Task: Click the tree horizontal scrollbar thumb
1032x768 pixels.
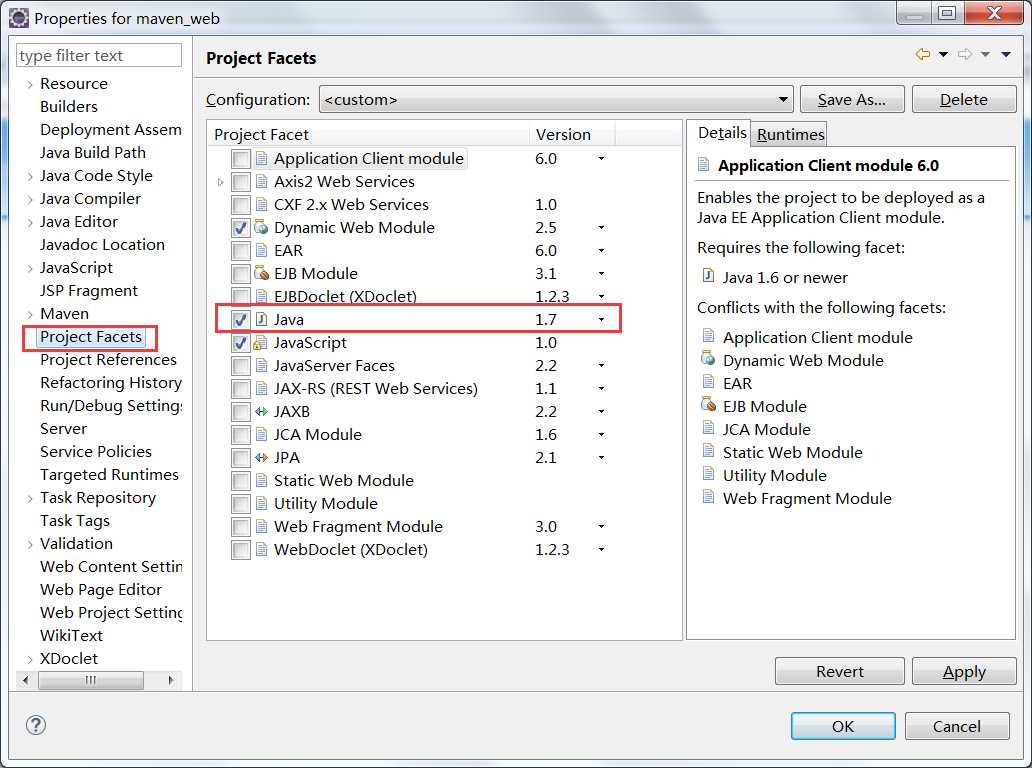Action: click(91, 680)
